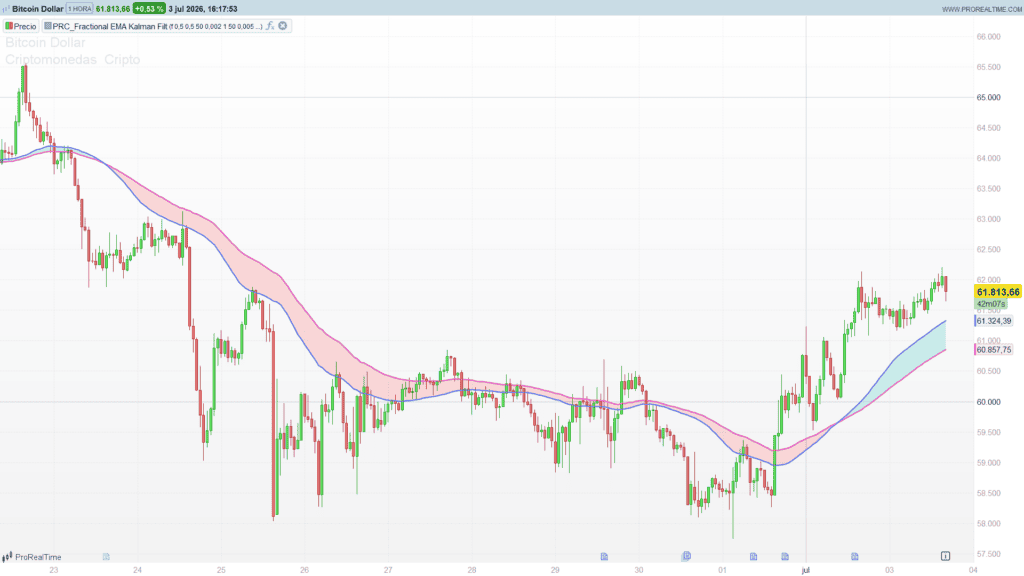
Task: Click the event marker before date 30
Action: click(x=604, y=556)
